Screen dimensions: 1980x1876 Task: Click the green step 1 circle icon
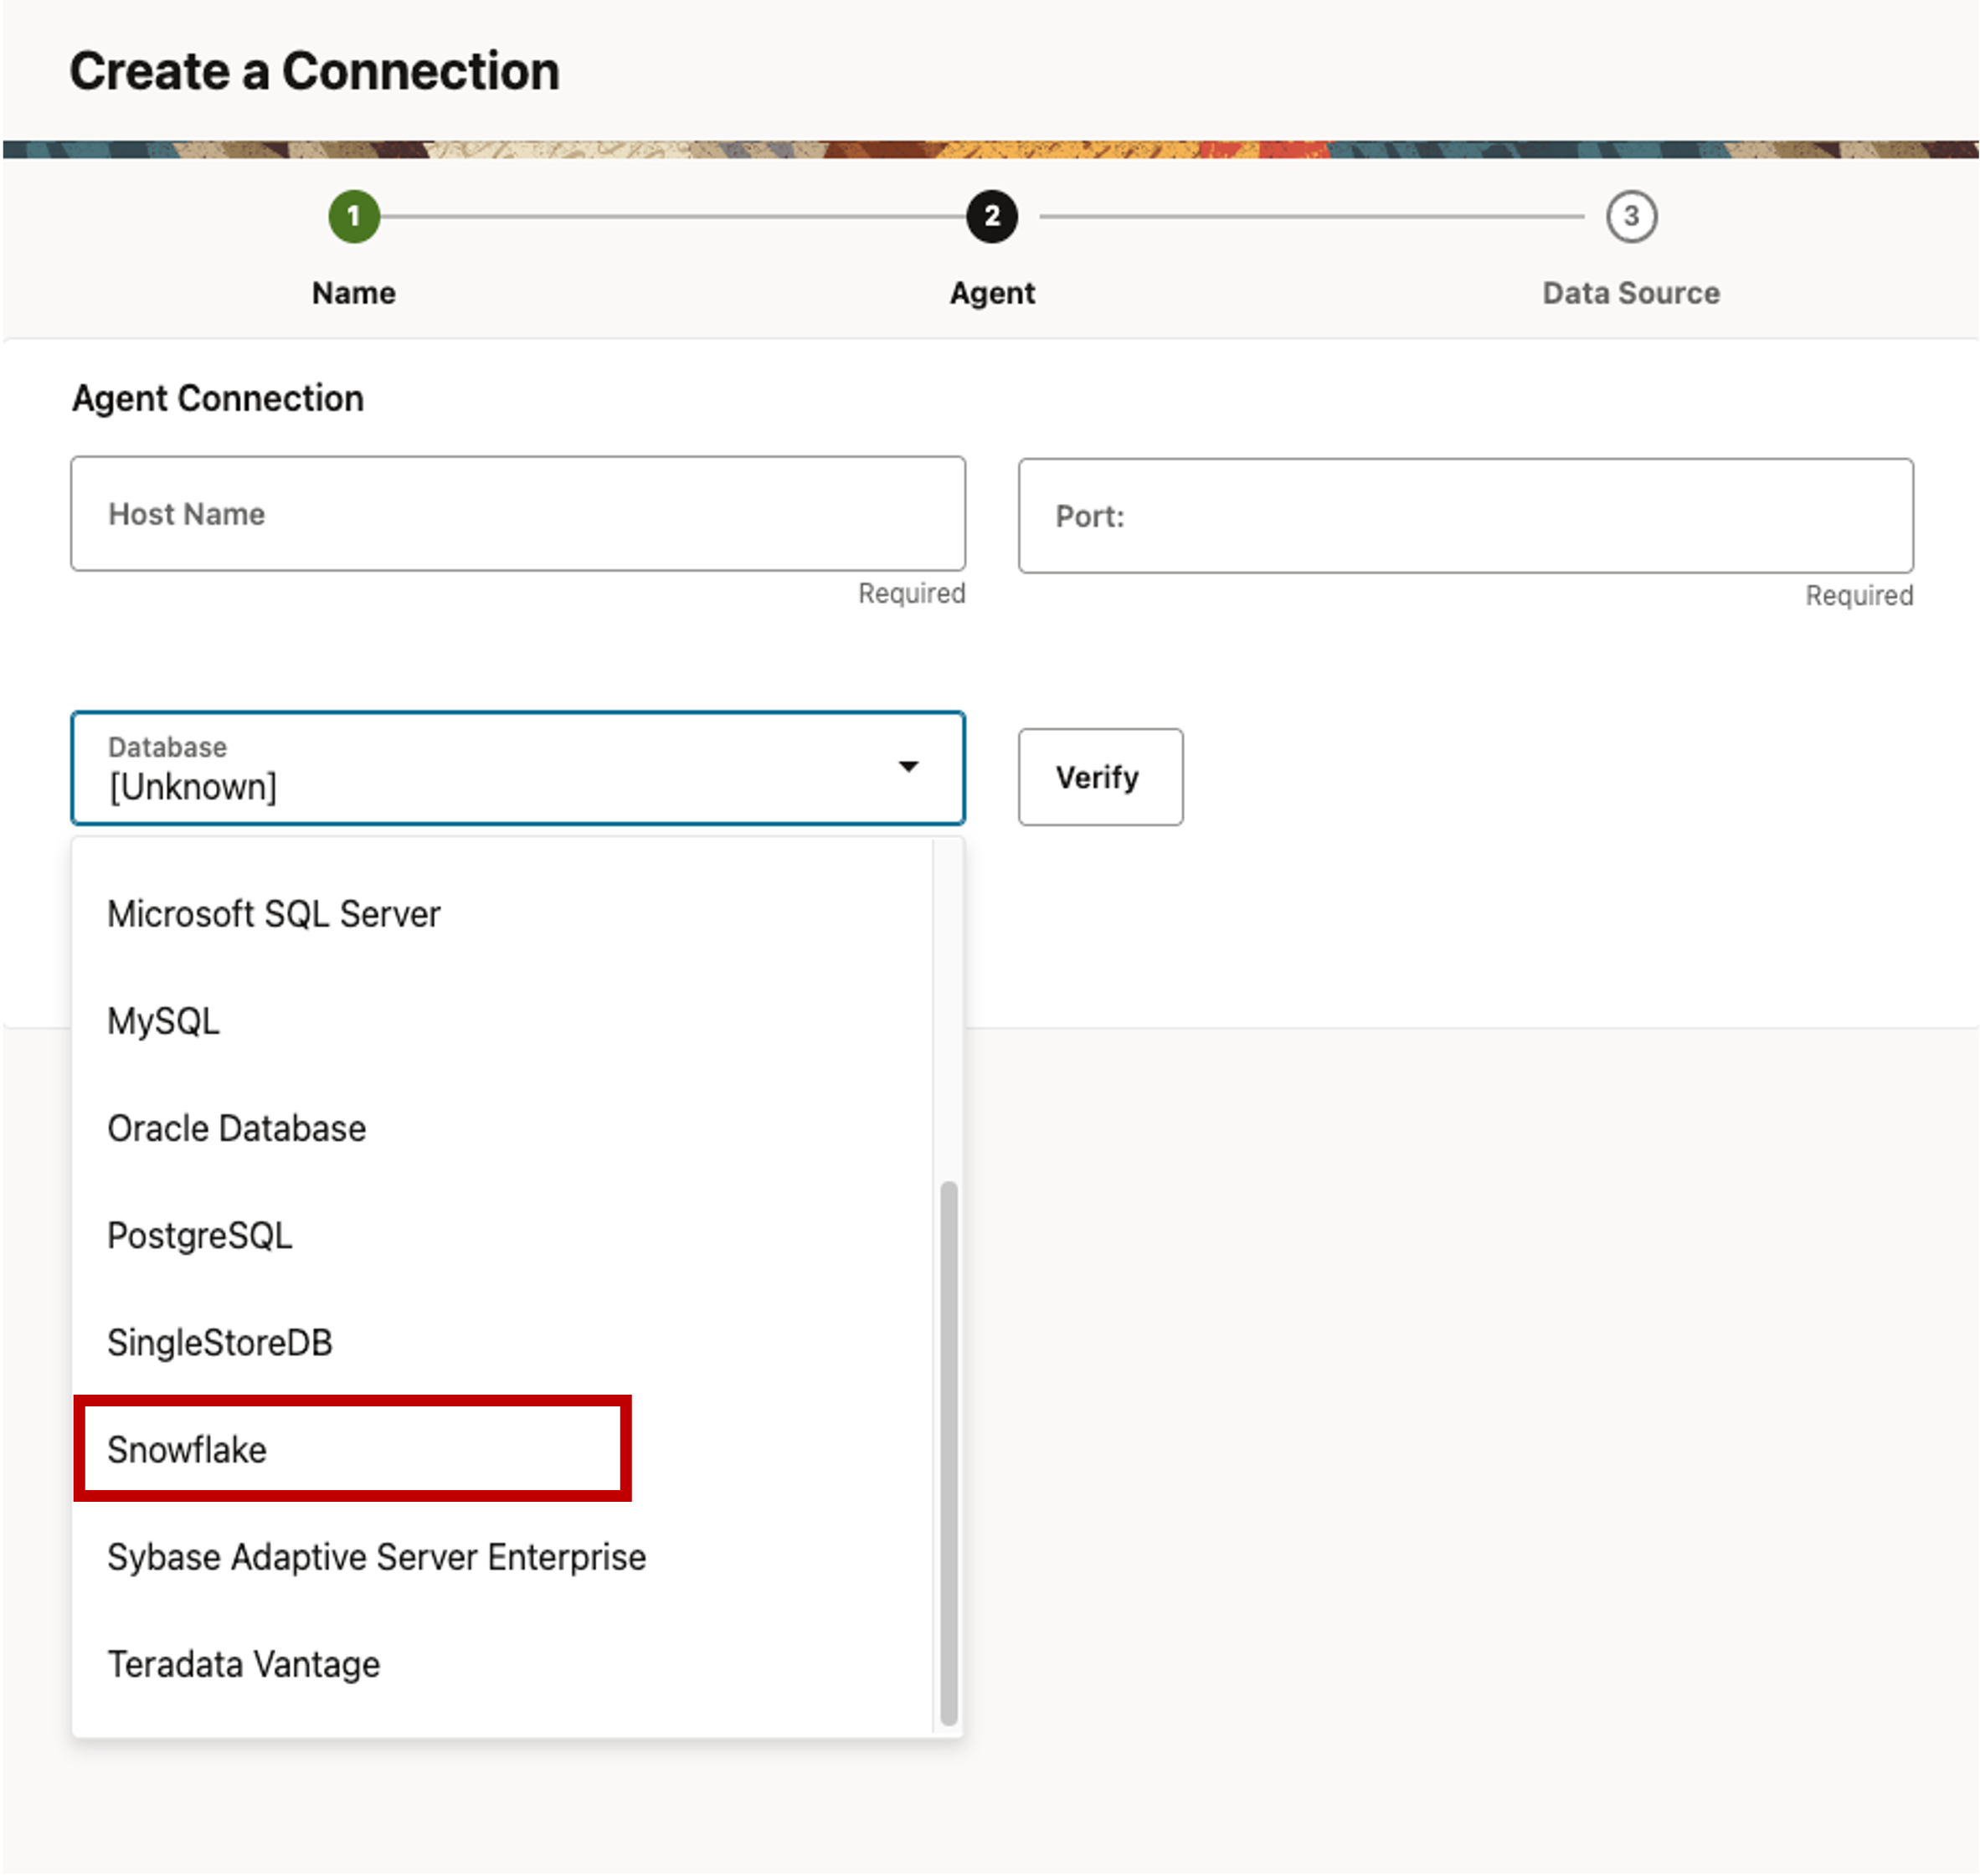click(x=354, y=216)
